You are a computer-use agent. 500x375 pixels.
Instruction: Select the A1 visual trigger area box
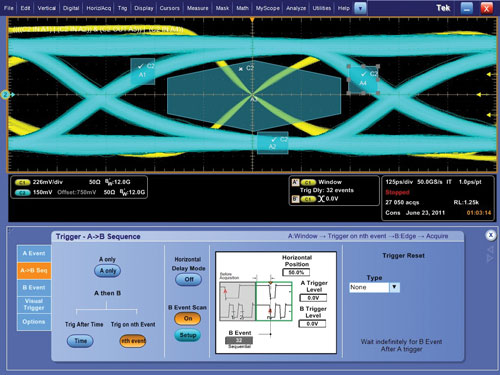(143, 71)
